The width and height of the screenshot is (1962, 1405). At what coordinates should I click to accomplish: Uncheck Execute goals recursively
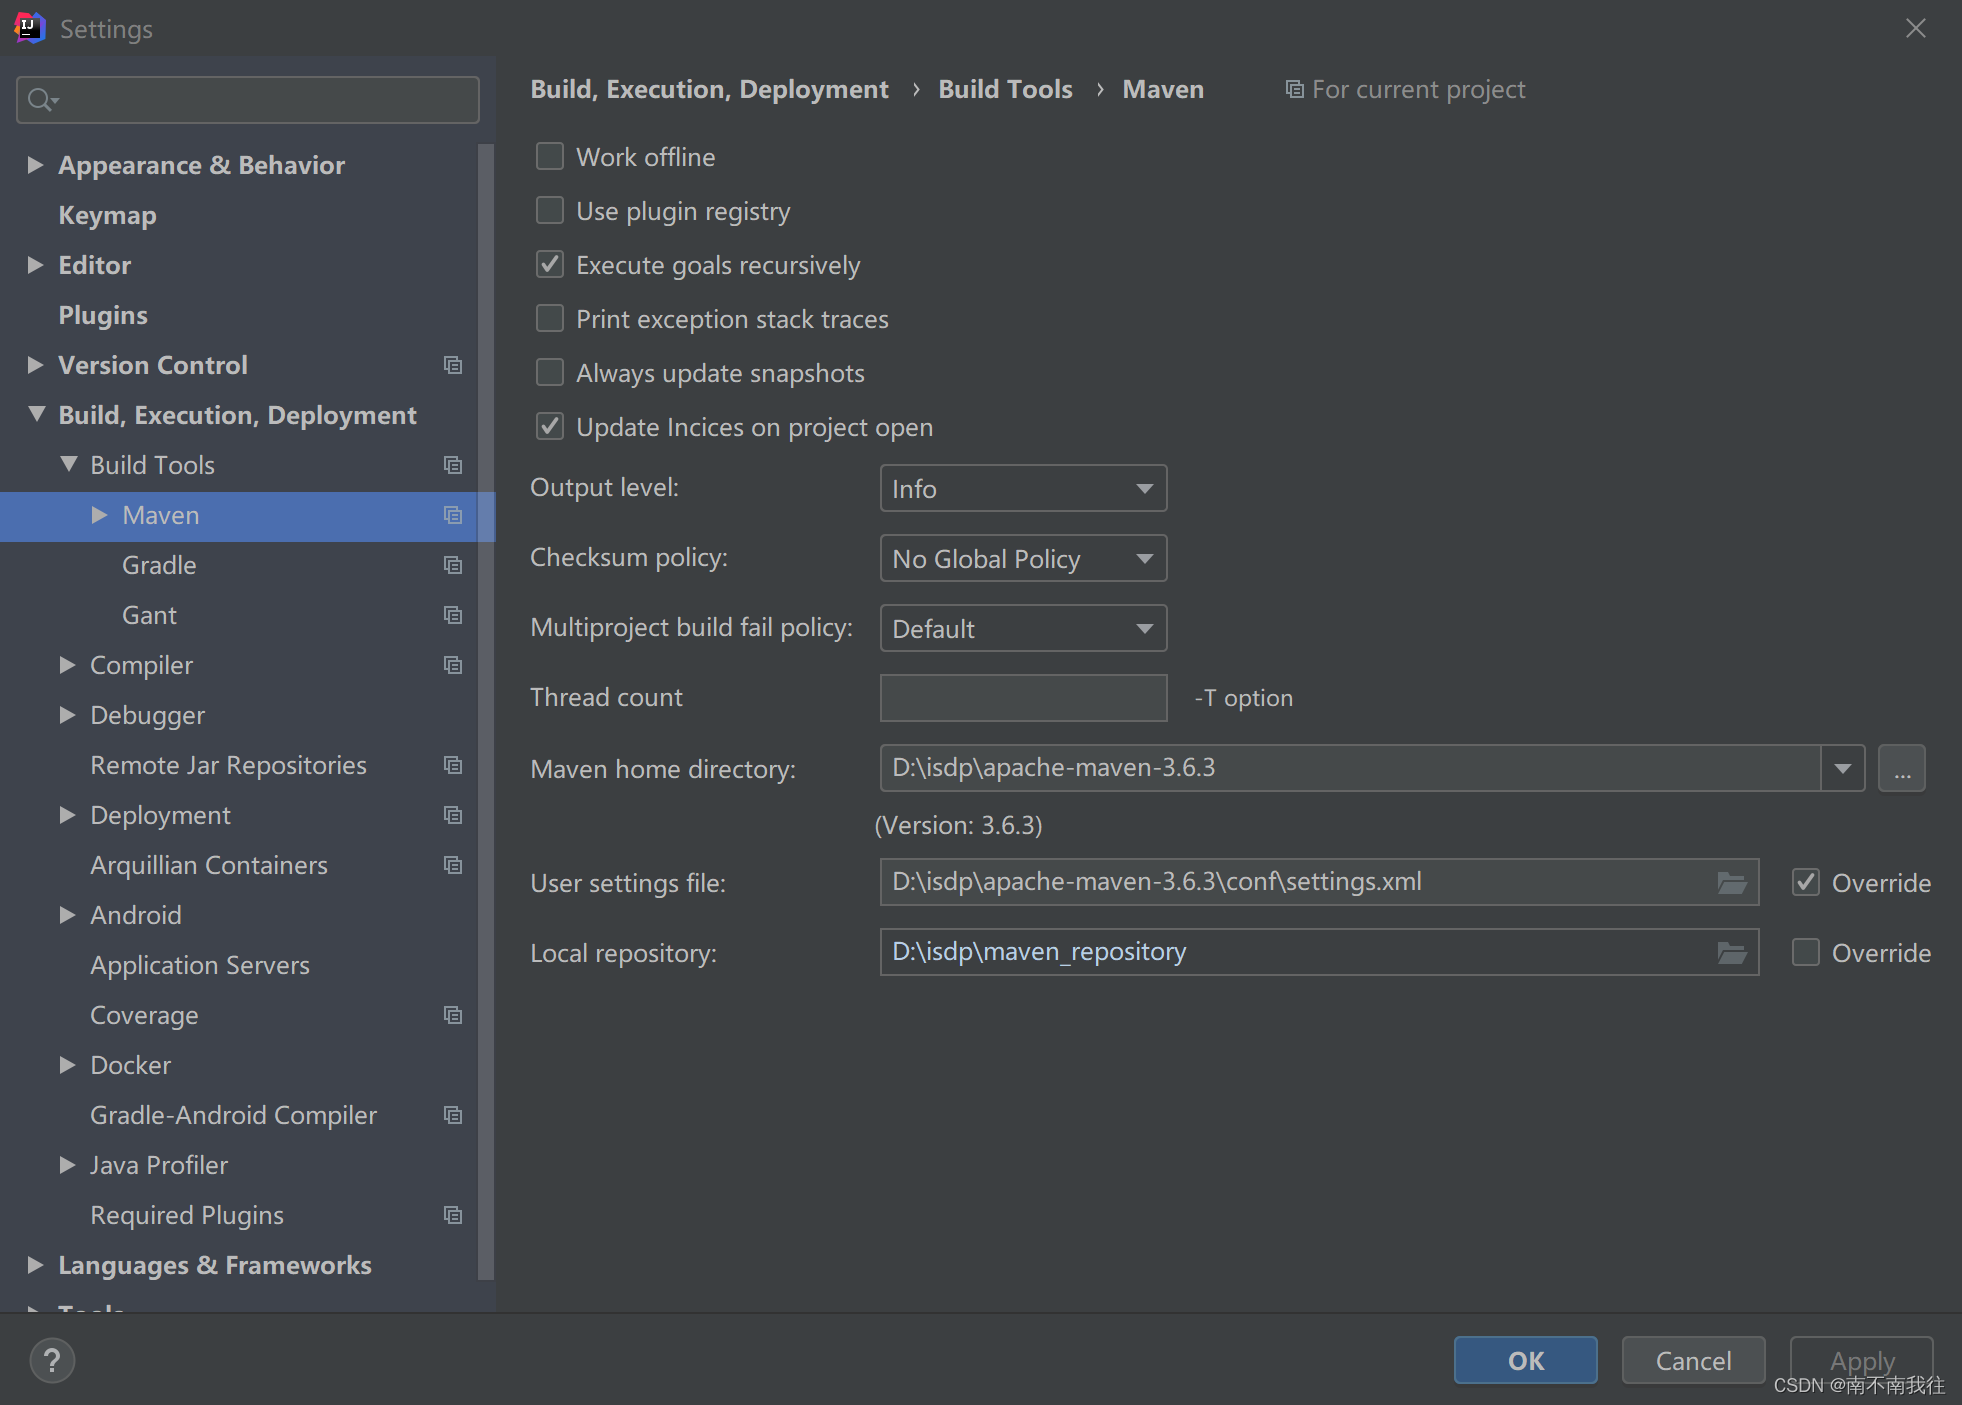pos(549,264)
